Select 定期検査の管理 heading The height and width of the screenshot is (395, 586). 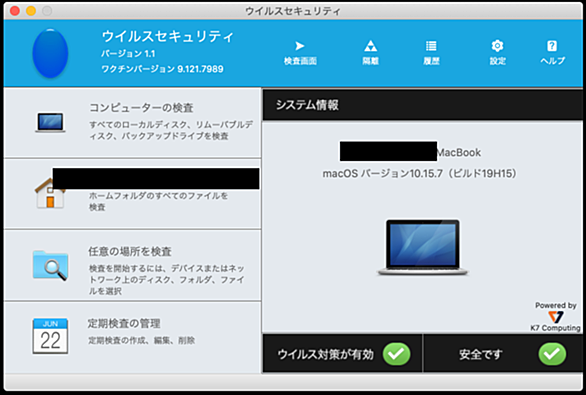[124, 323]
